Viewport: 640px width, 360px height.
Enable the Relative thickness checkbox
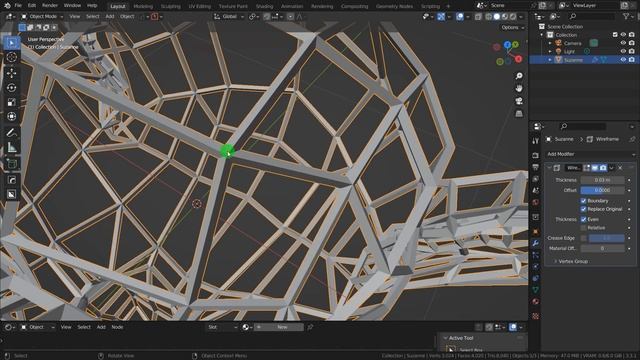(x=583, y=228)
